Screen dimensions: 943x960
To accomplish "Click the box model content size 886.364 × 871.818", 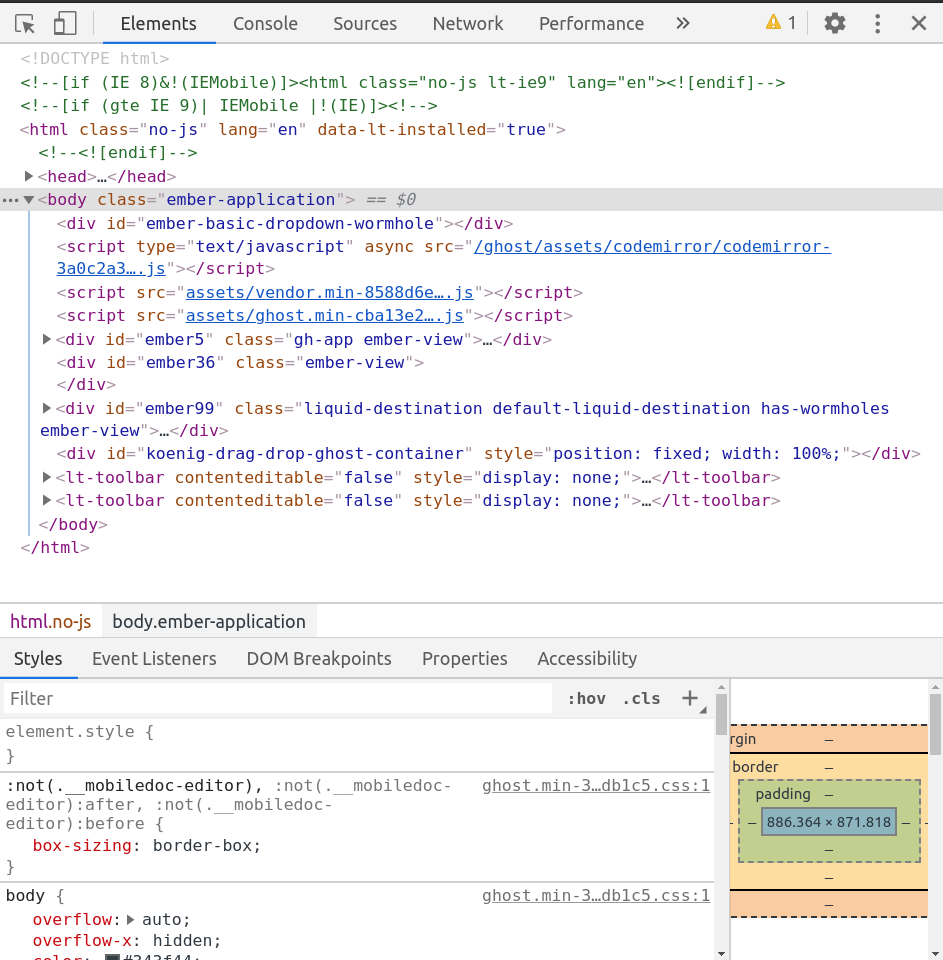I will (x=828, y=822).
